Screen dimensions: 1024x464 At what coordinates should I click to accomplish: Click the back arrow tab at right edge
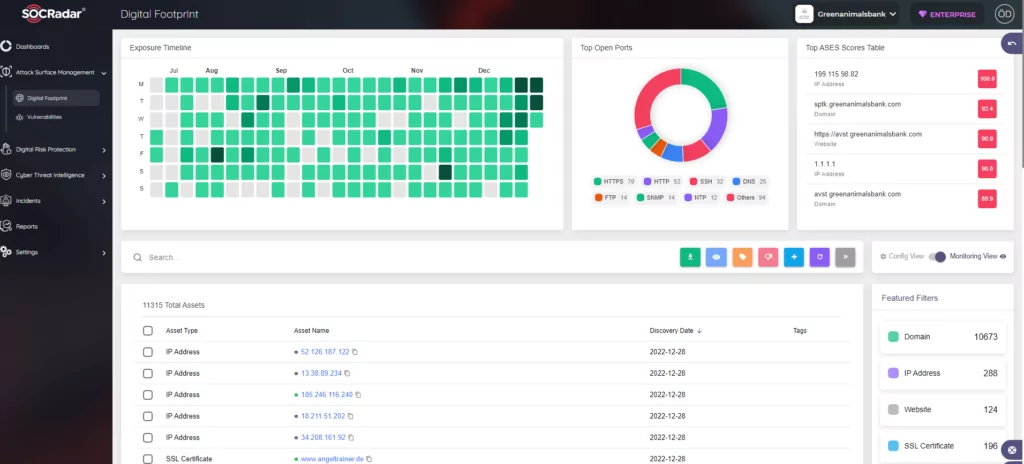click(x=1012, y=43)
